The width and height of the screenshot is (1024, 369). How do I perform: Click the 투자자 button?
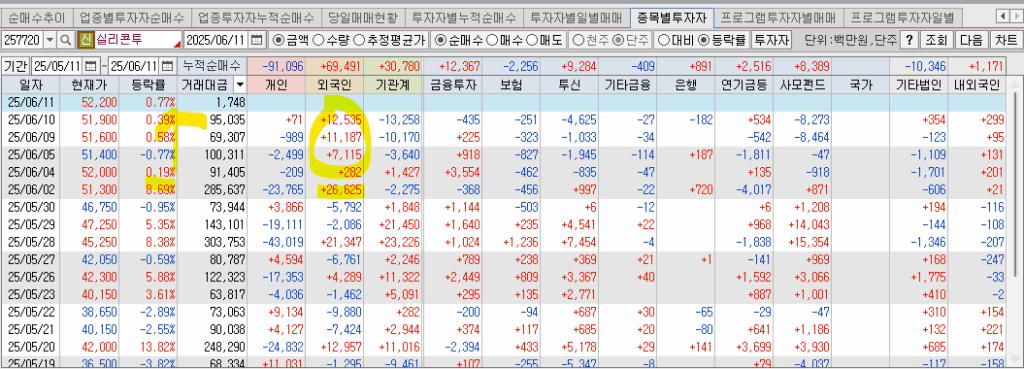(771, 40)
